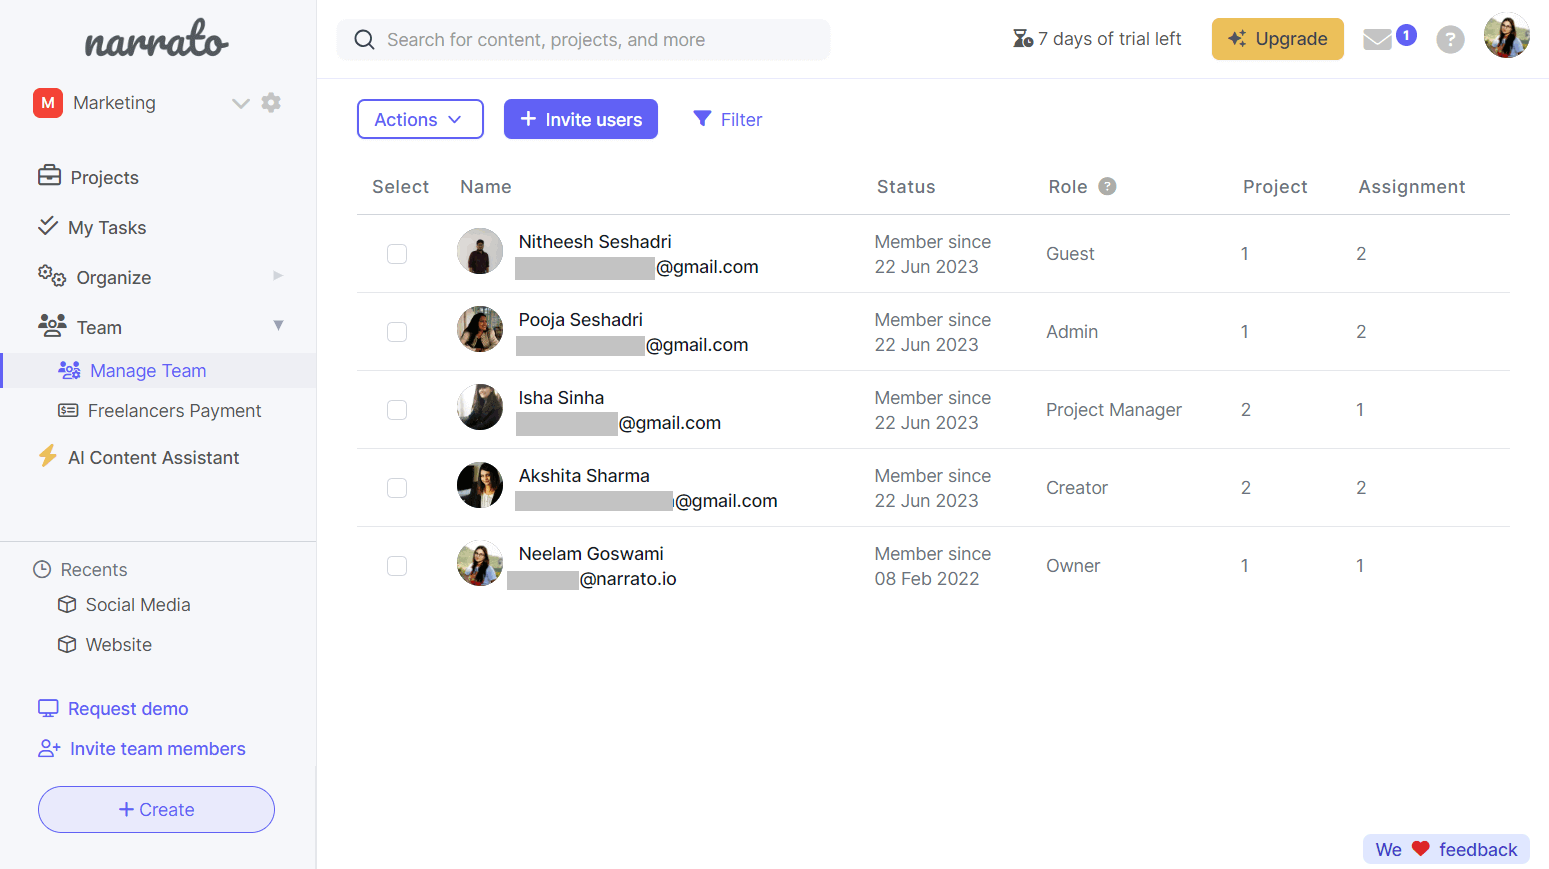This screenshot has width=1549, height=869.
Task: Select Akshita Sharma's checkbox
Action: pos(397,488)
